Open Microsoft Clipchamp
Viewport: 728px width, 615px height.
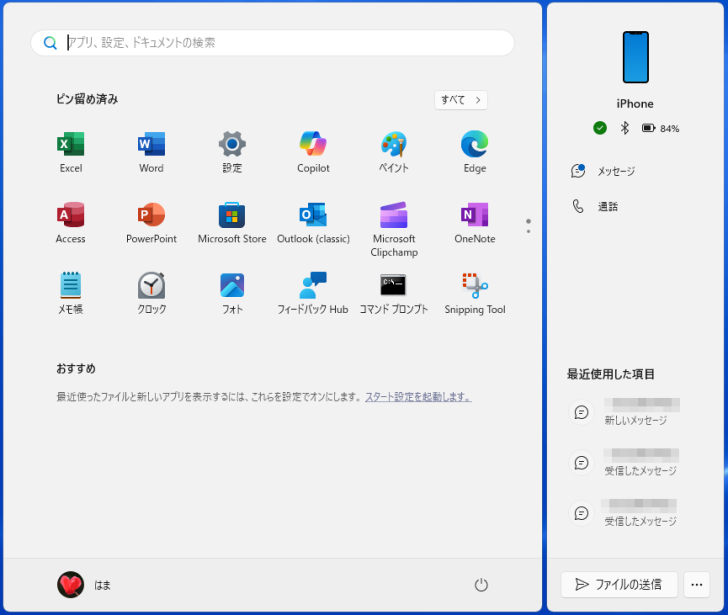point(394,229)
